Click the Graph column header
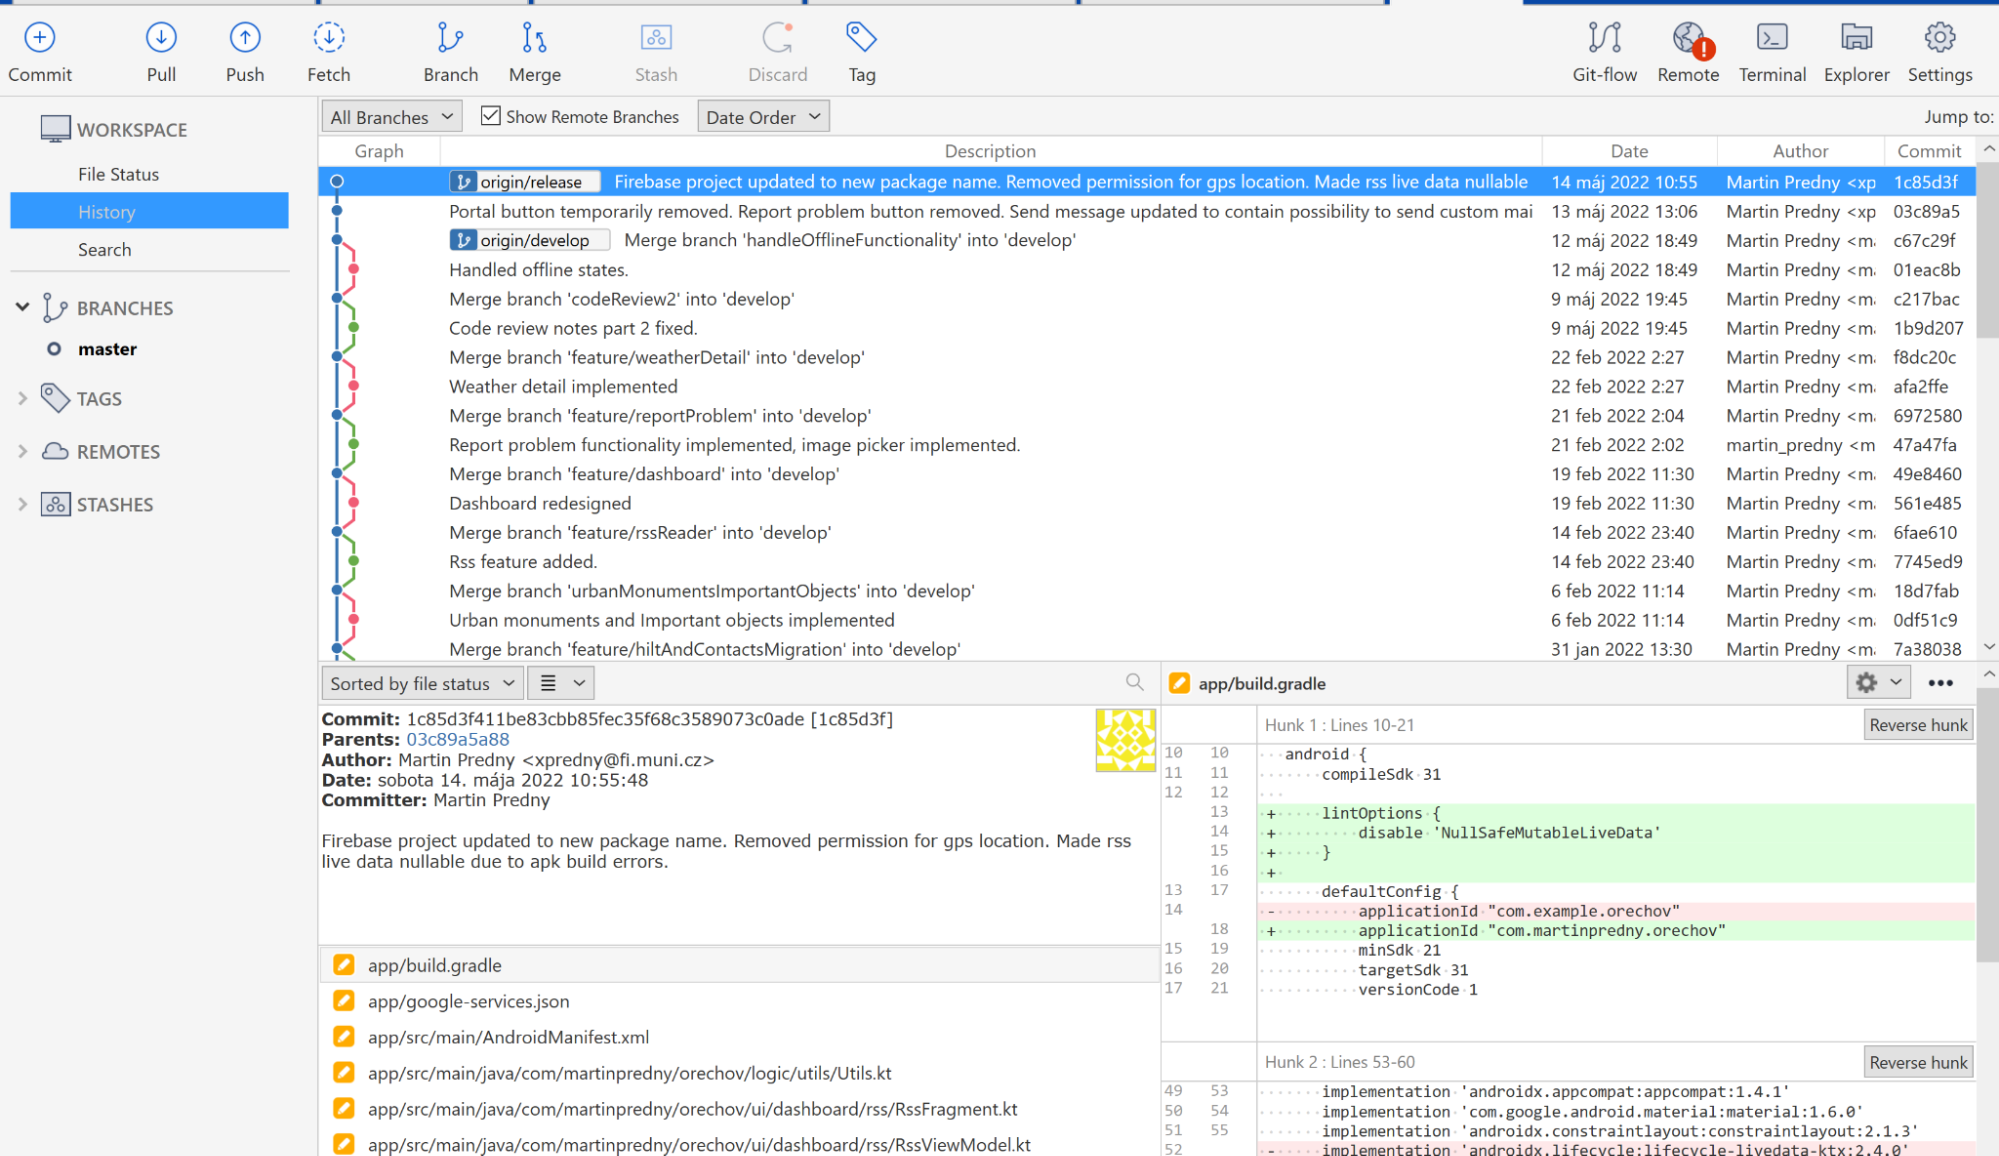 (379, 151)
